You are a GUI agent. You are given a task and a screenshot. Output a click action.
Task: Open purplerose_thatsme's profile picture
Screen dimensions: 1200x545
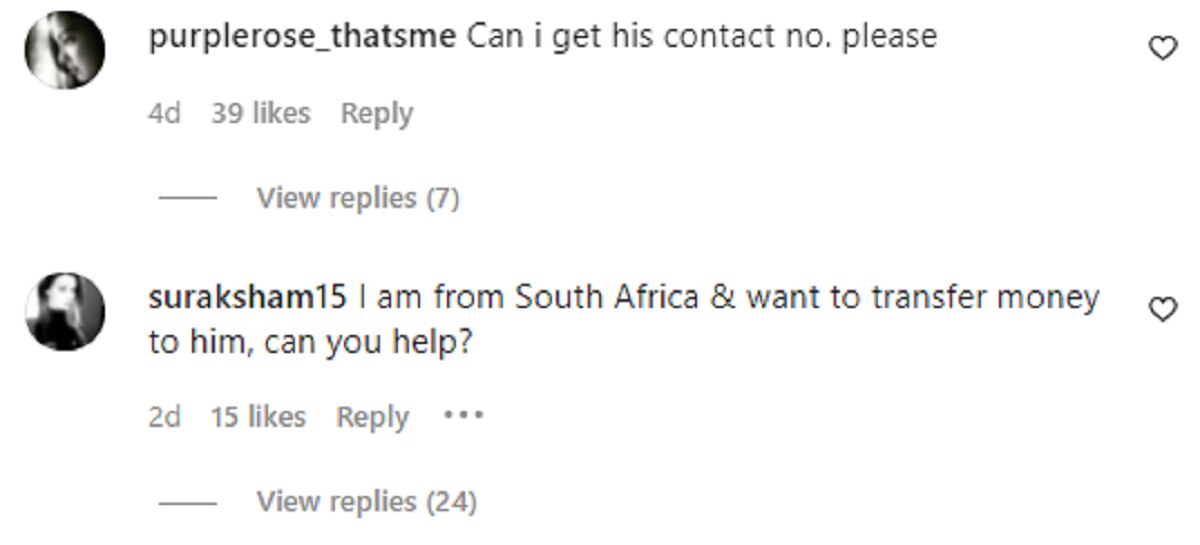click(x=64, y=50)
